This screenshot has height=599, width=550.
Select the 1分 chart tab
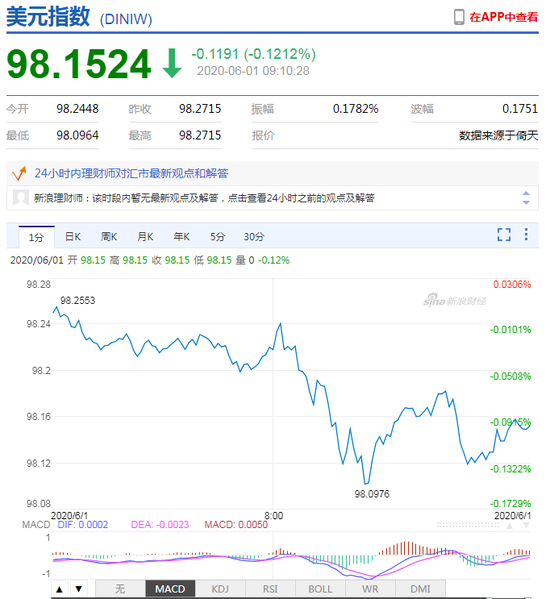pos(37,237)
